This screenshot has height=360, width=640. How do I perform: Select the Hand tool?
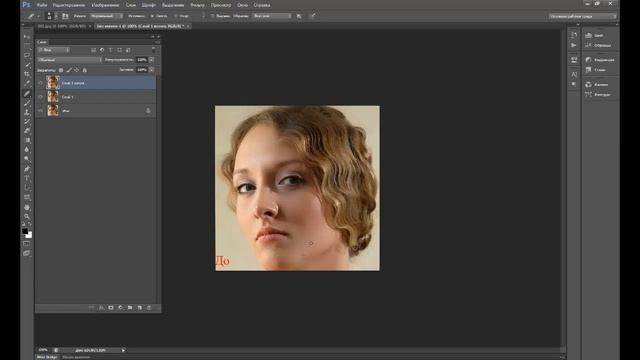click(x=27, y=207)
